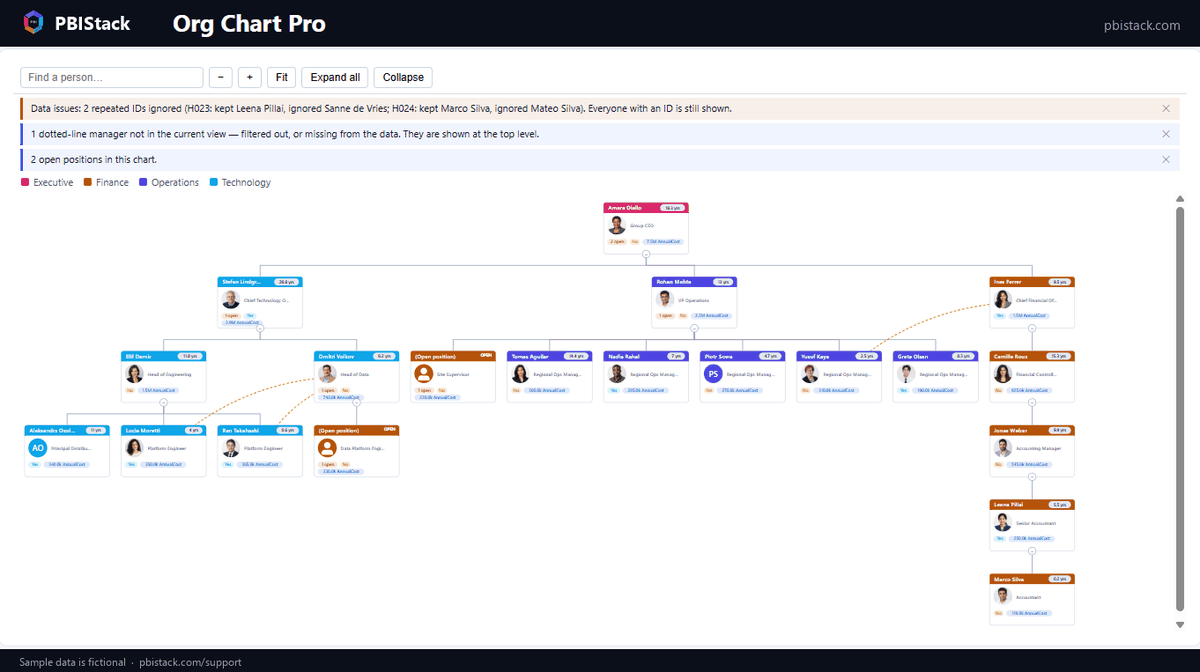Click Aleksandra's AO initials avatar

pyautogui.click(x=37, y=449)
